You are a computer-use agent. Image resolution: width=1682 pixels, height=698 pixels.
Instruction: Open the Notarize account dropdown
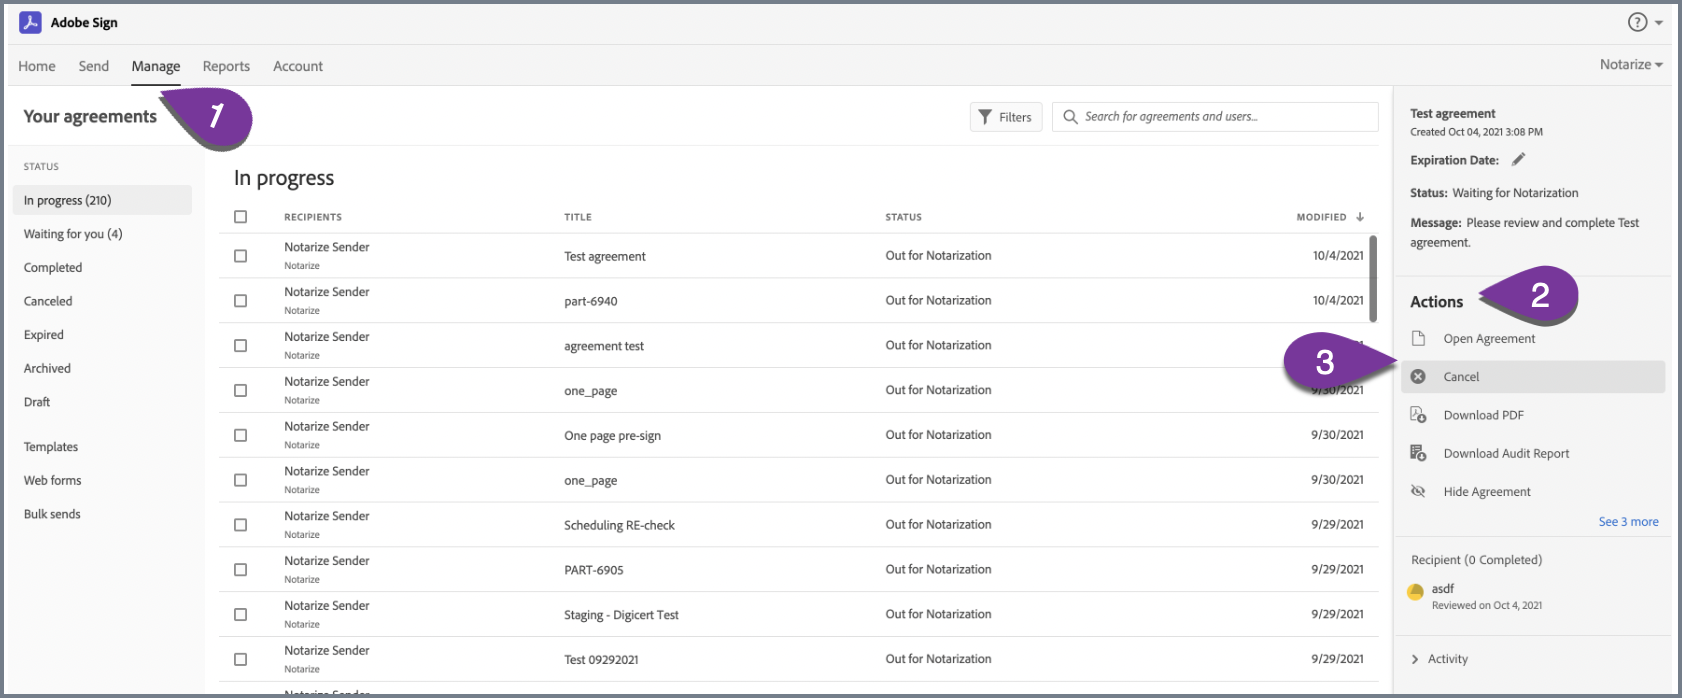pos(1631,64)
